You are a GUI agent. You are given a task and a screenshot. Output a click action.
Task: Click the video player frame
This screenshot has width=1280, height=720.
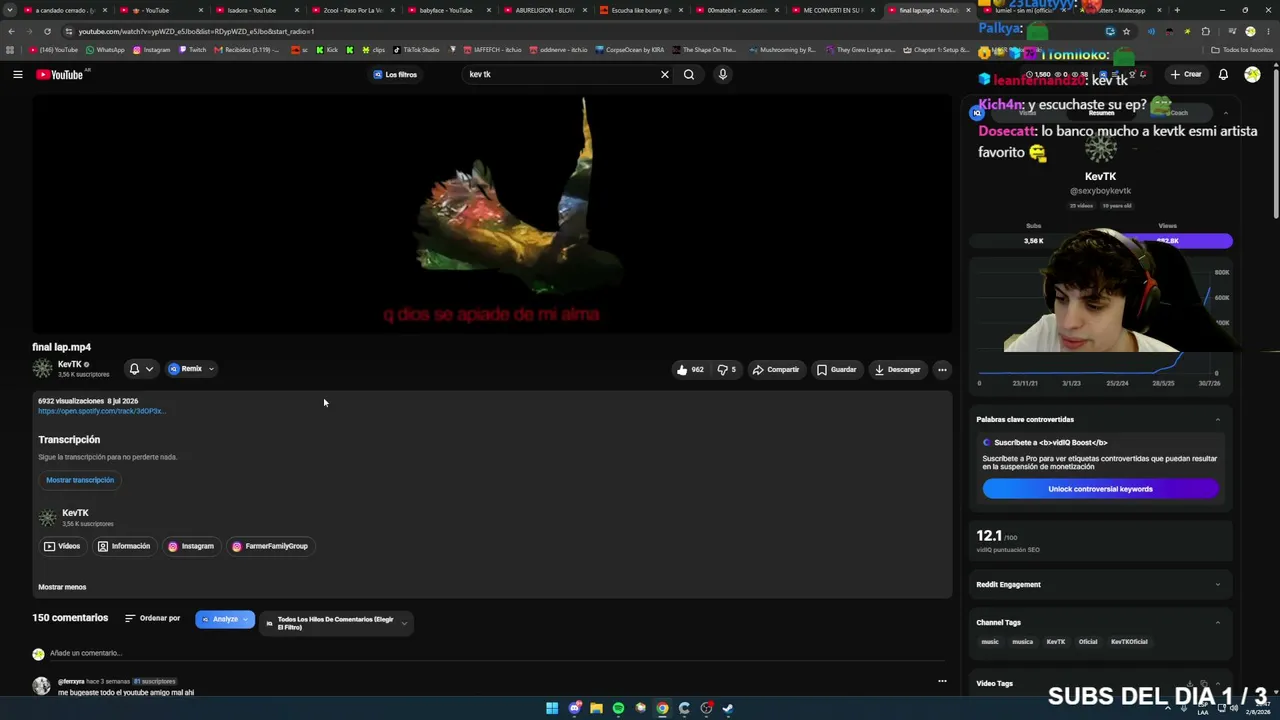pyautogui.click(x=492, y=213)
